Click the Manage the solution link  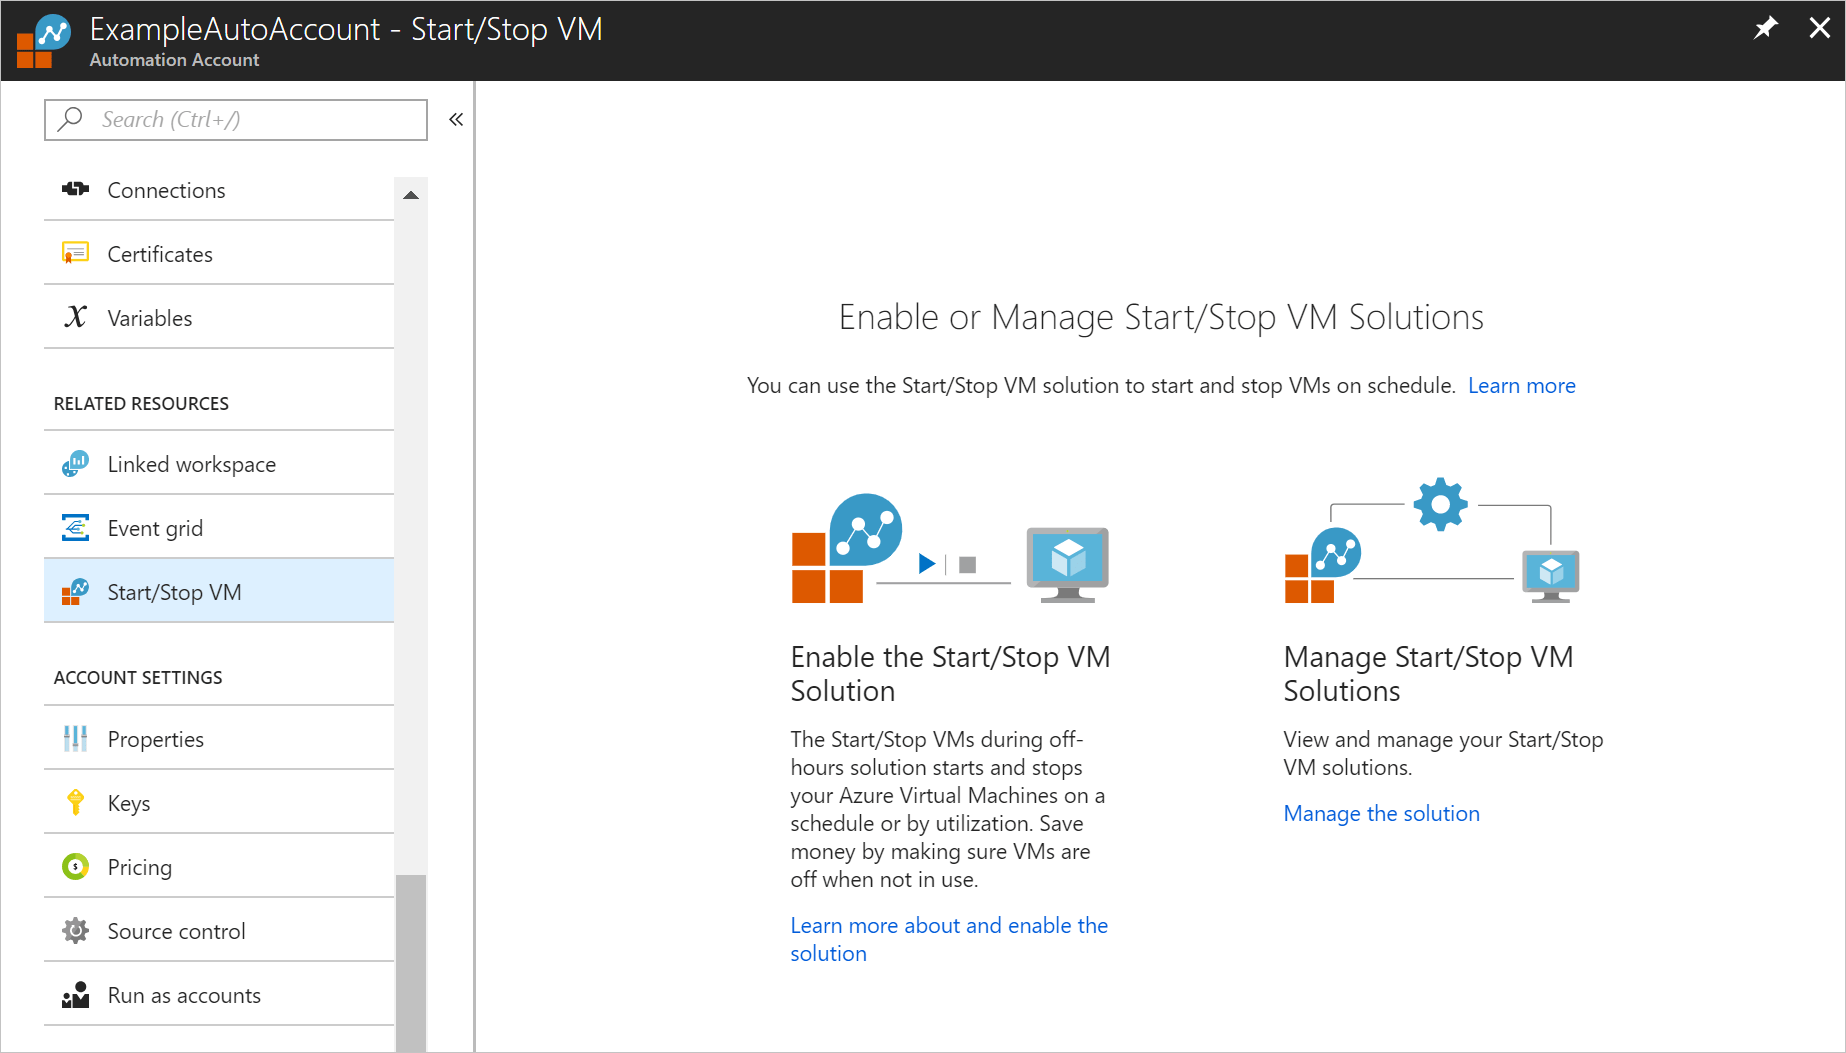coord(1381,813)
